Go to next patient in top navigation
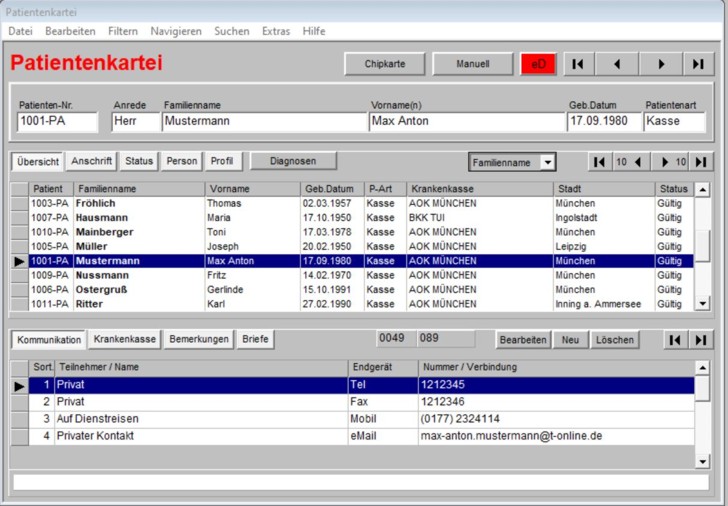 coord(660,64)
